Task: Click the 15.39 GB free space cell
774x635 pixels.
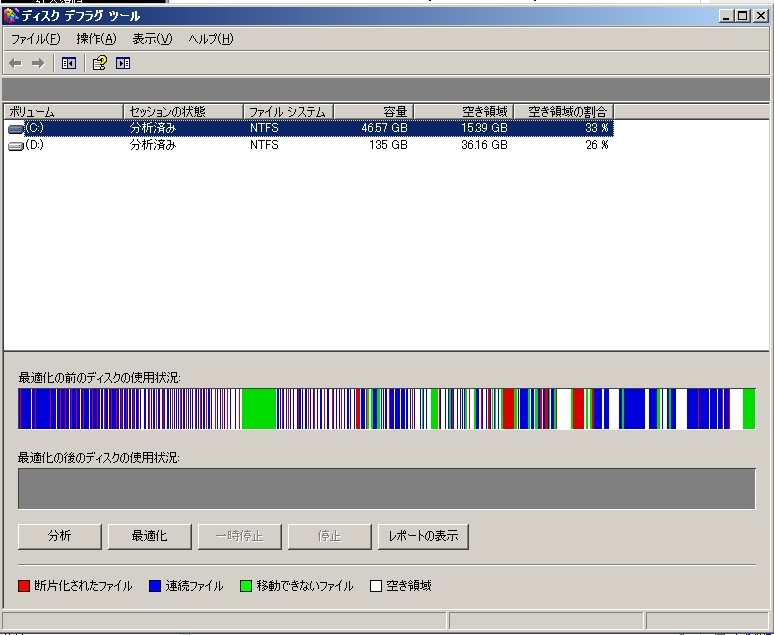Action: pos(484,128)
